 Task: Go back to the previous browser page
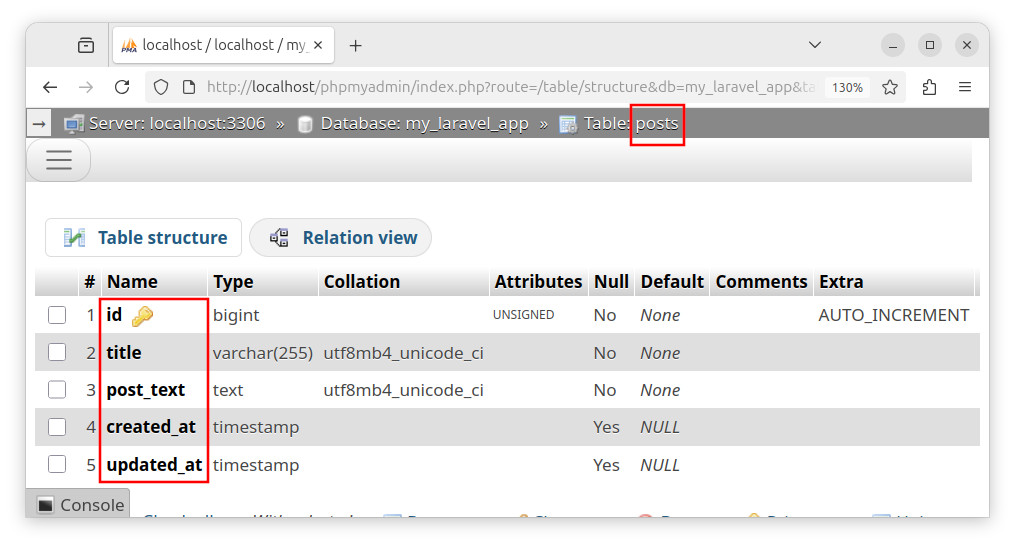click(x=50, y=87)
